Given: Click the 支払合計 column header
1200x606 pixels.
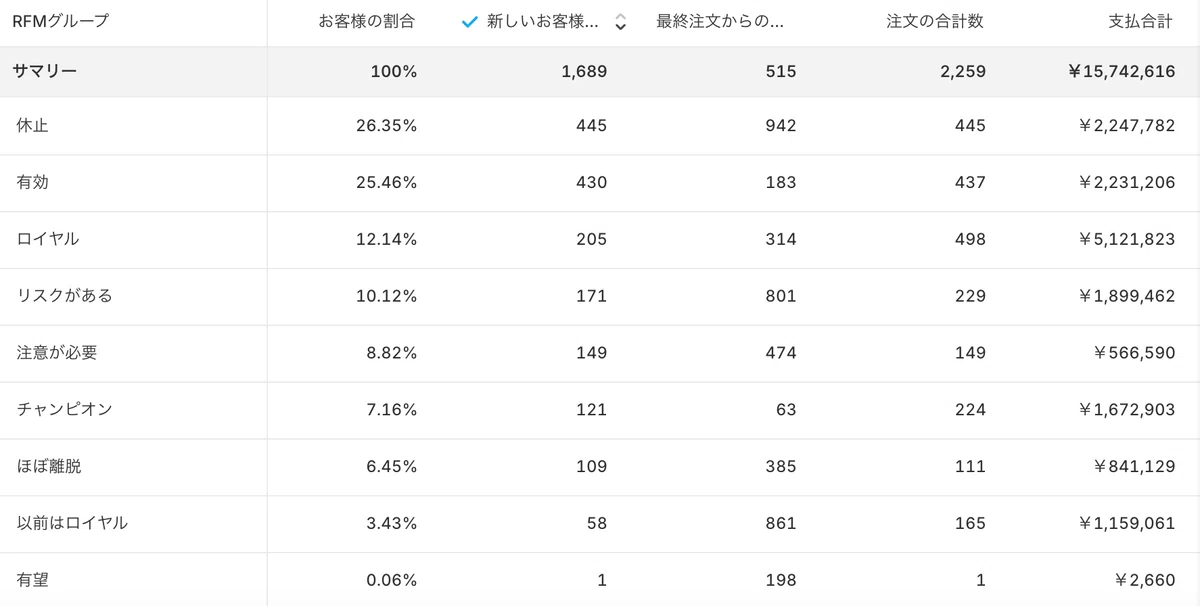Looking at the screenshot, I should [x=1140, y=21].
